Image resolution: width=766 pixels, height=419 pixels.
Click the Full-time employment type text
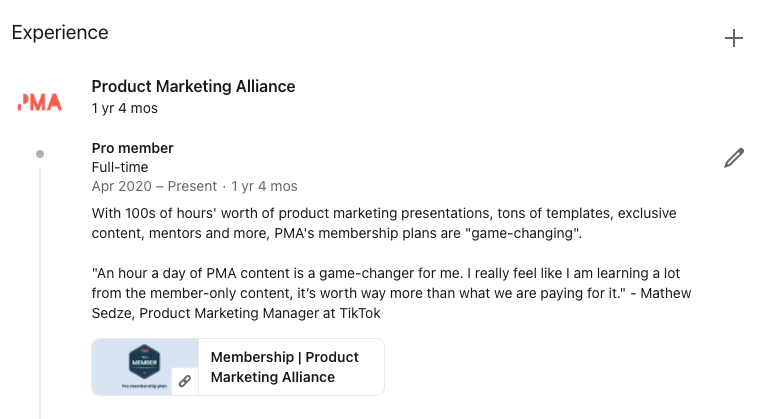120,167
